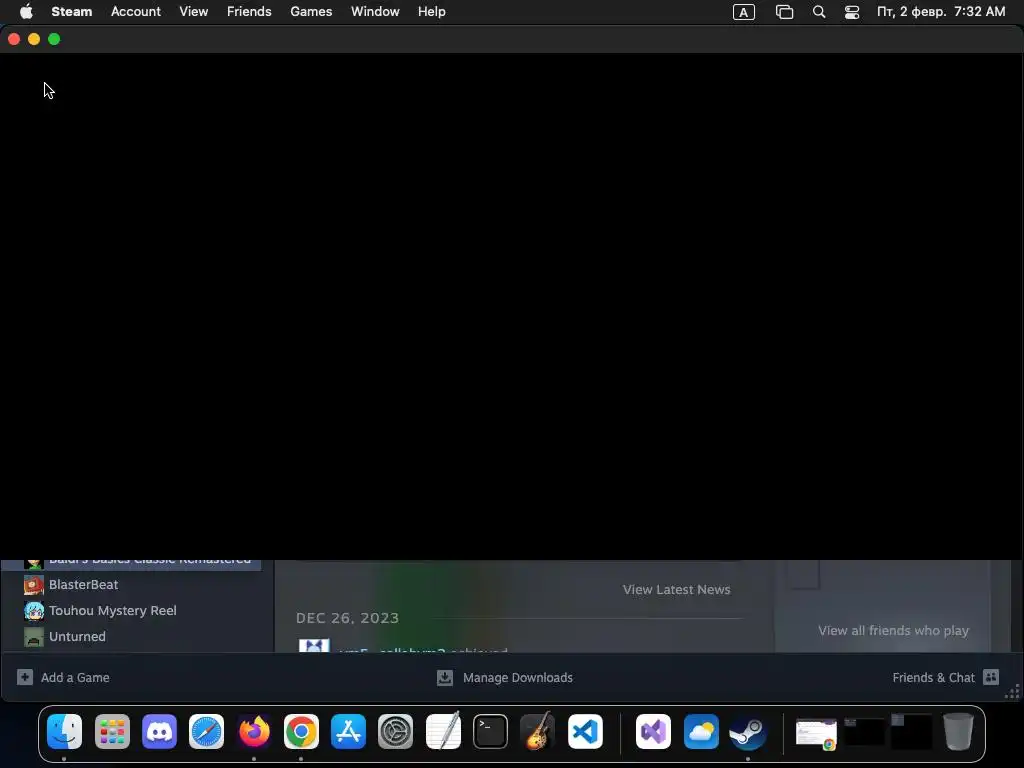Open the View menu
Screen dimensions: 1024x768
click(194, 12)
